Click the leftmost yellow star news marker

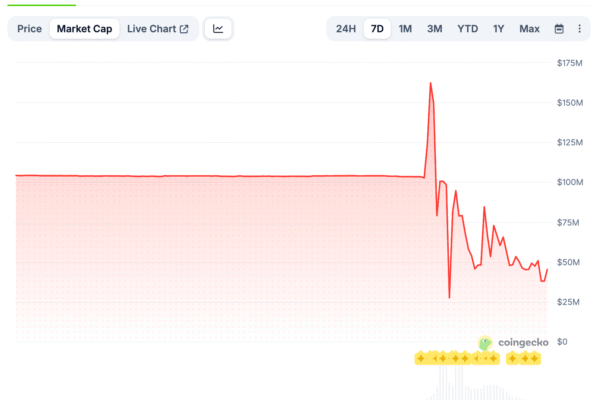coord(421,358)
